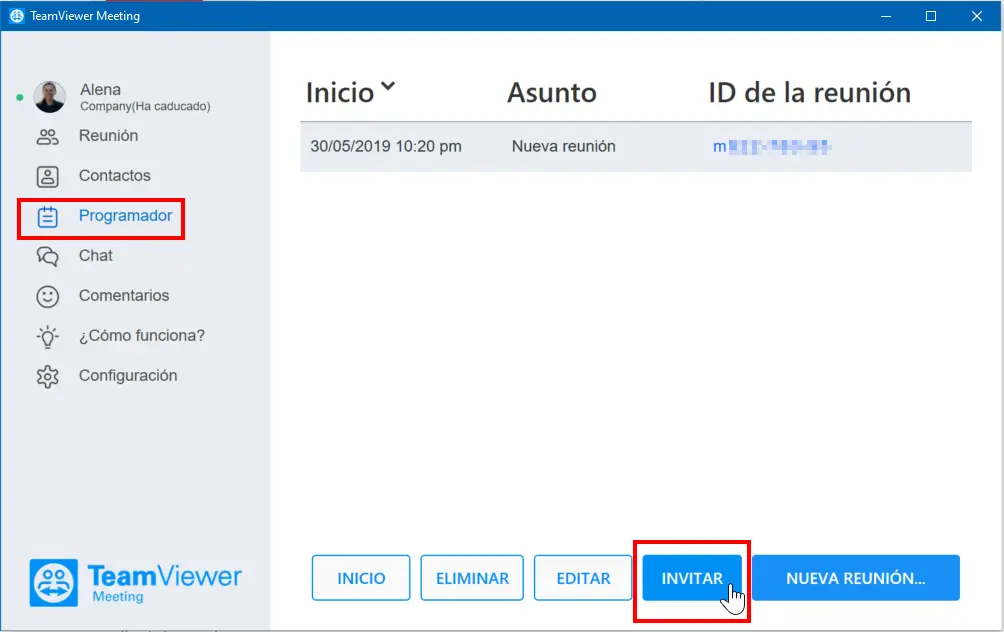Click the blurred meeting ID link

(x=772, y=147)
